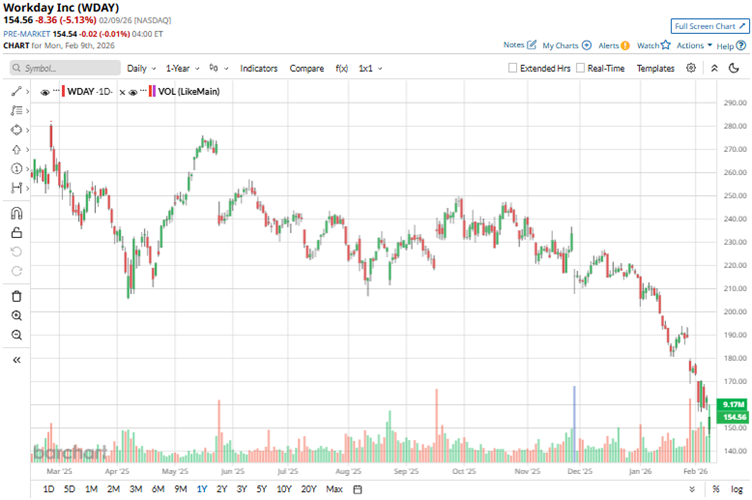752x500 pixels.
Task: Click the VOL color swatch
Action: point(152,91)
